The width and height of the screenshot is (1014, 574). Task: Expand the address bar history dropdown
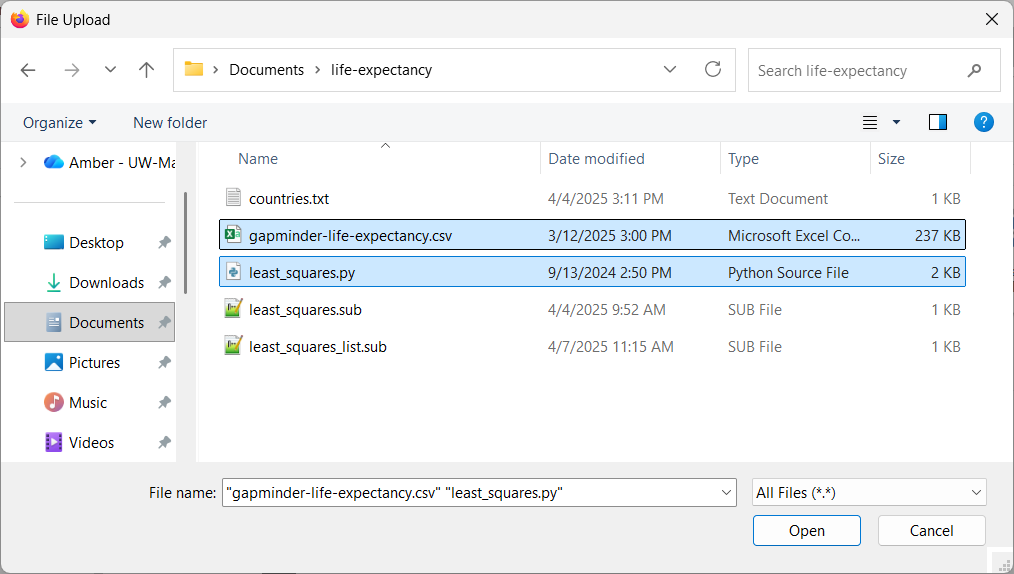click(x=670, y=70)
